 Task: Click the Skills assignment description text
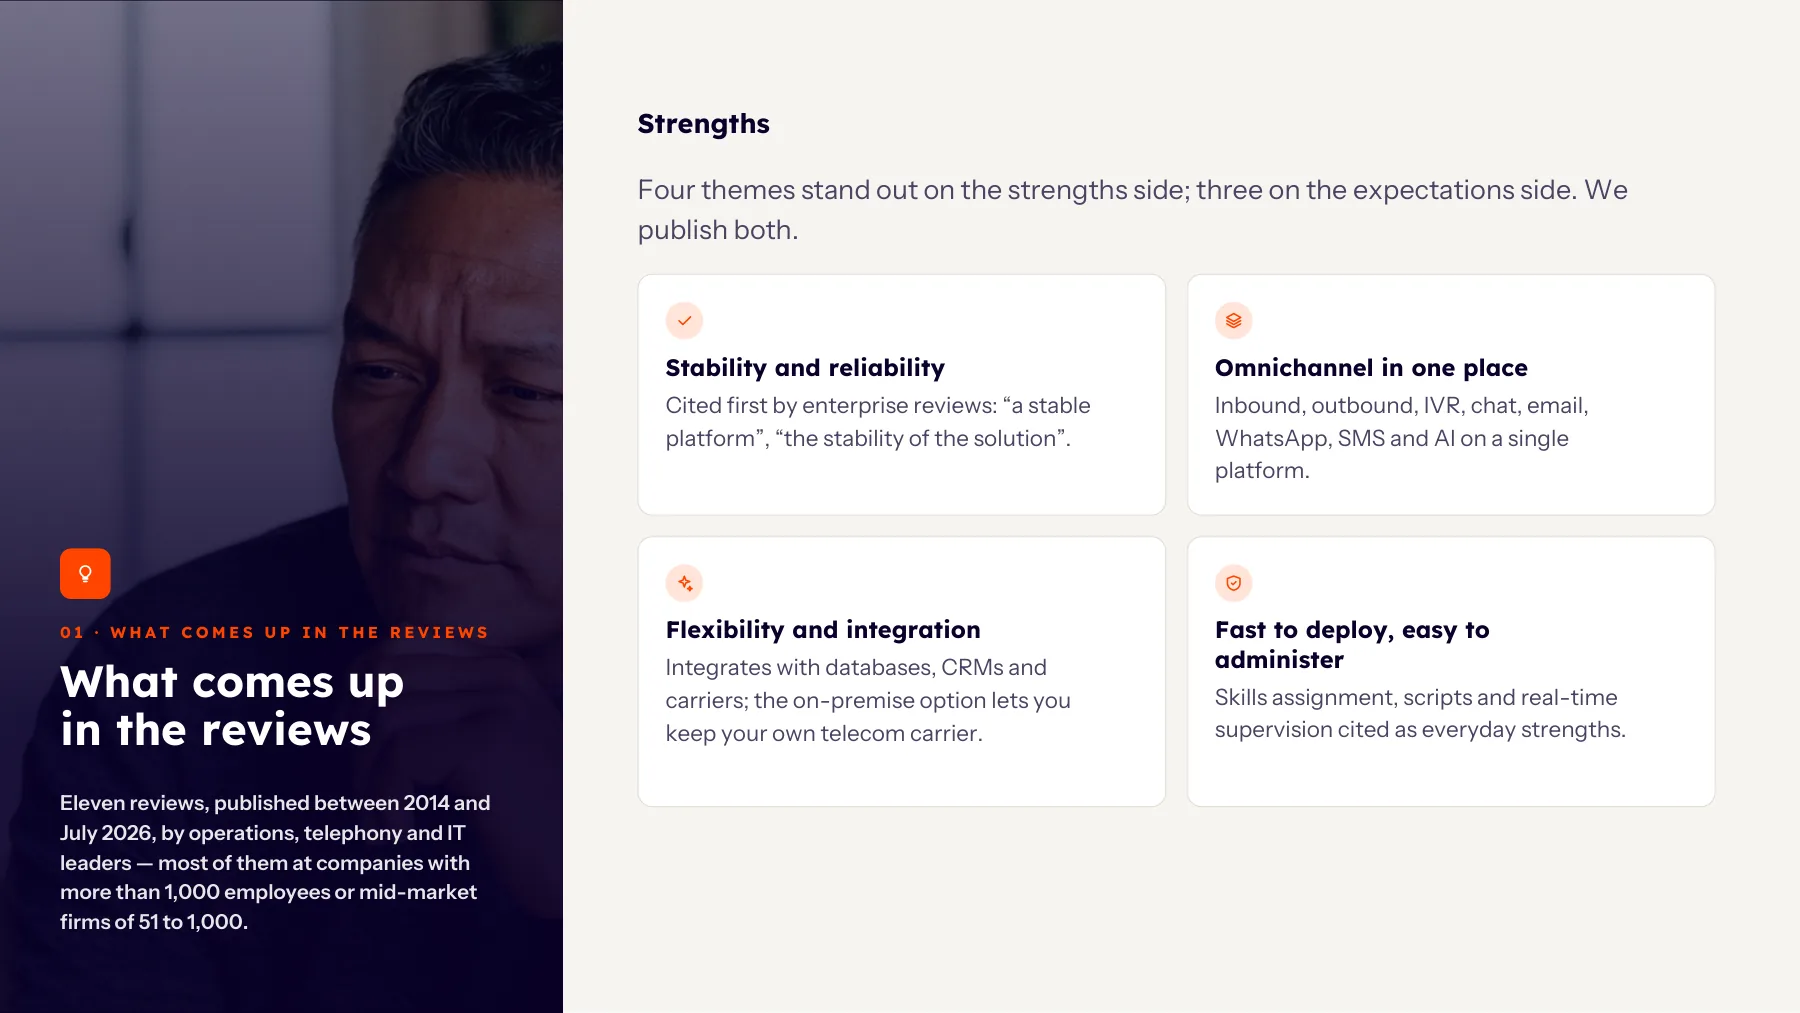[1420, 713]
